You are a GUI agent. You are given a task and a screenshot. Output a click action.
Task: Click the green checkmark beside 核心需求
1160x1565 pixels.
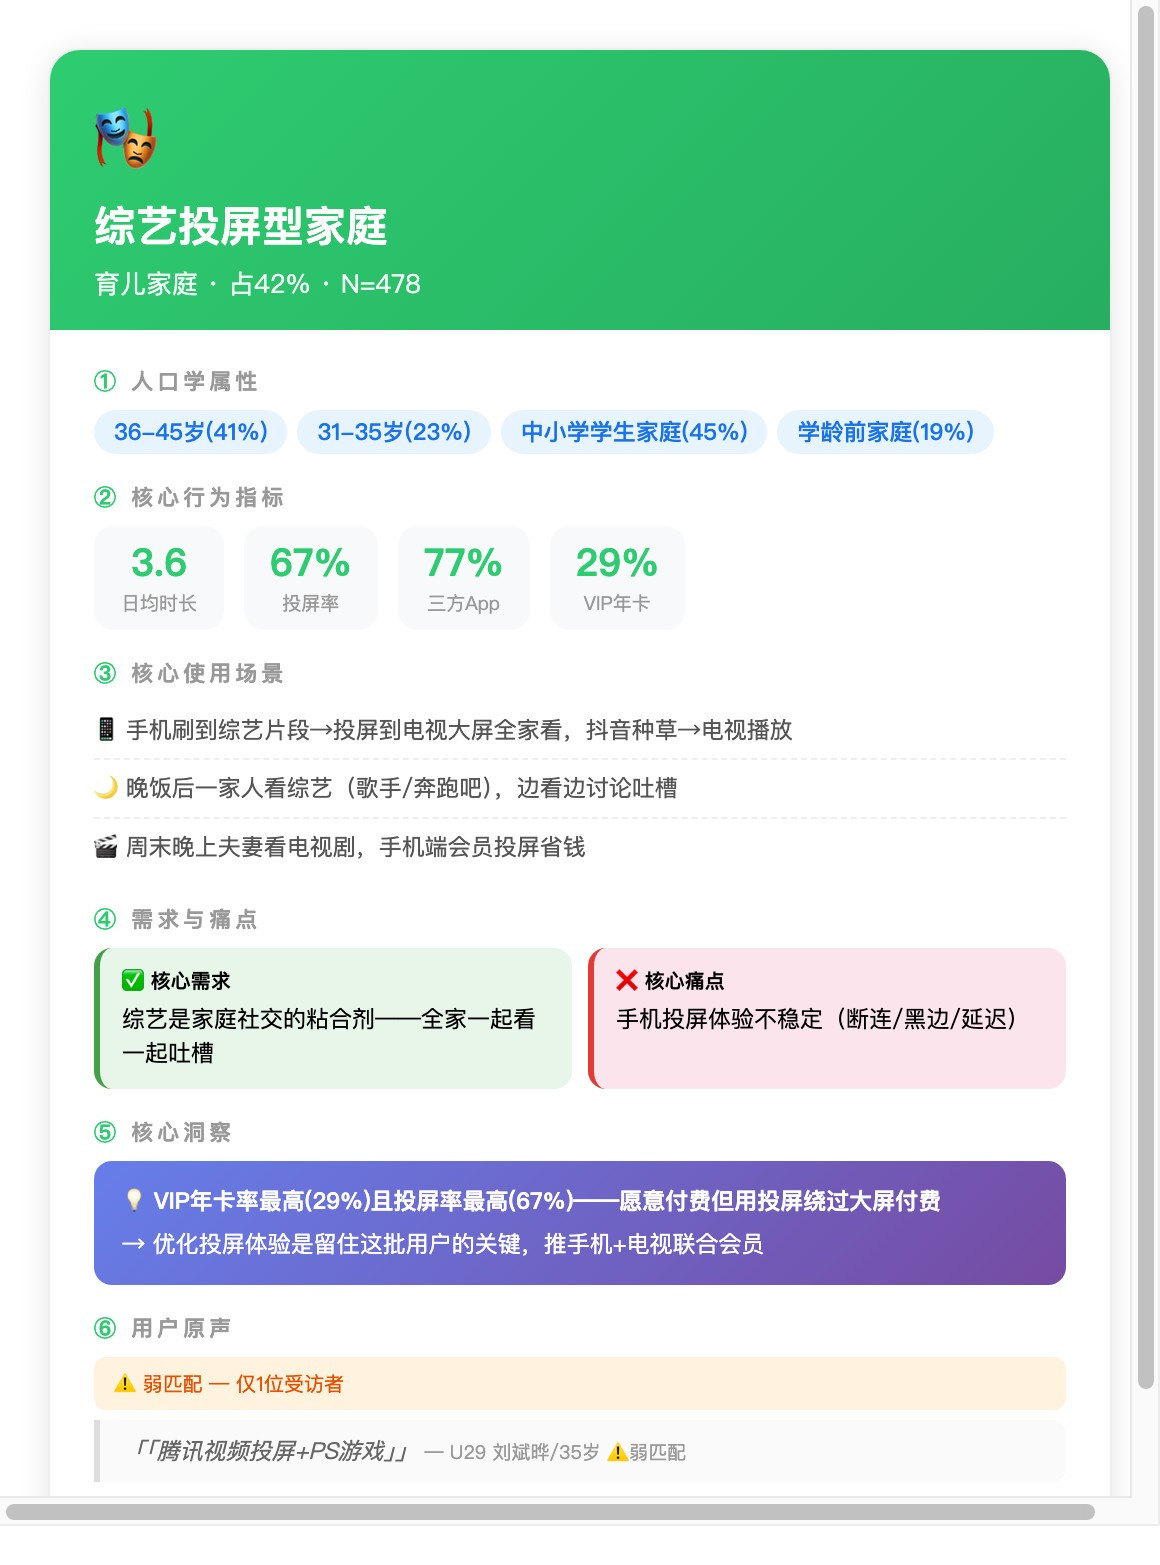pos(132,980)
